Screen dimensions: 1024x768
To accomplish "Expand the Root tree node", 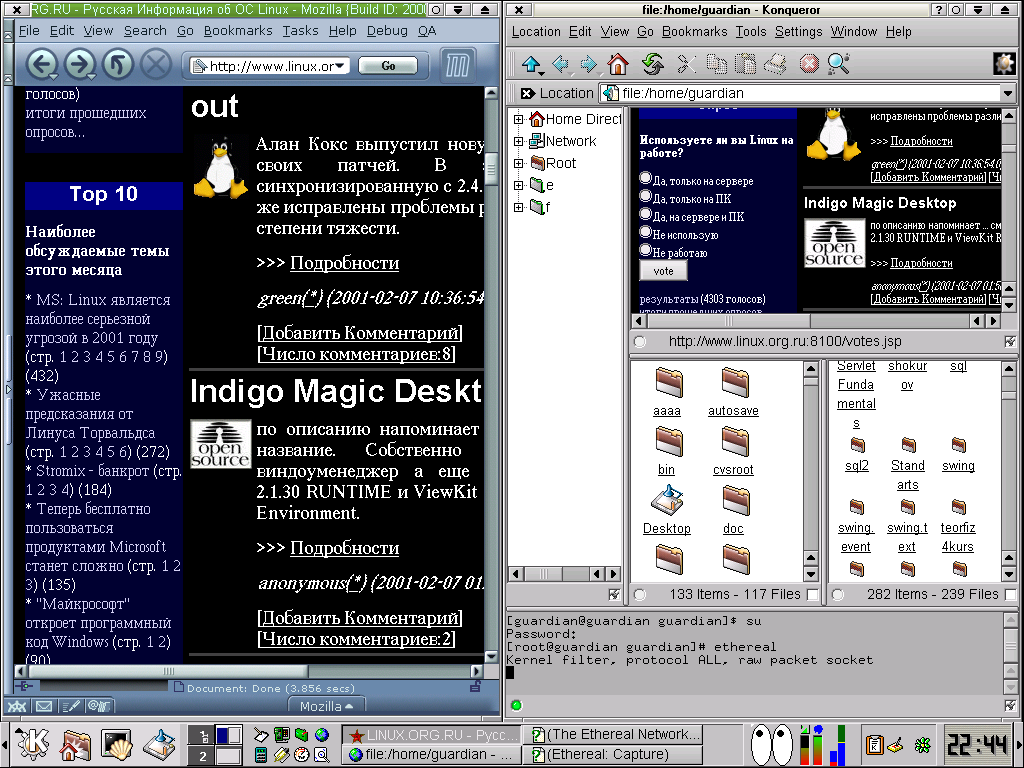I will point(519,163).
